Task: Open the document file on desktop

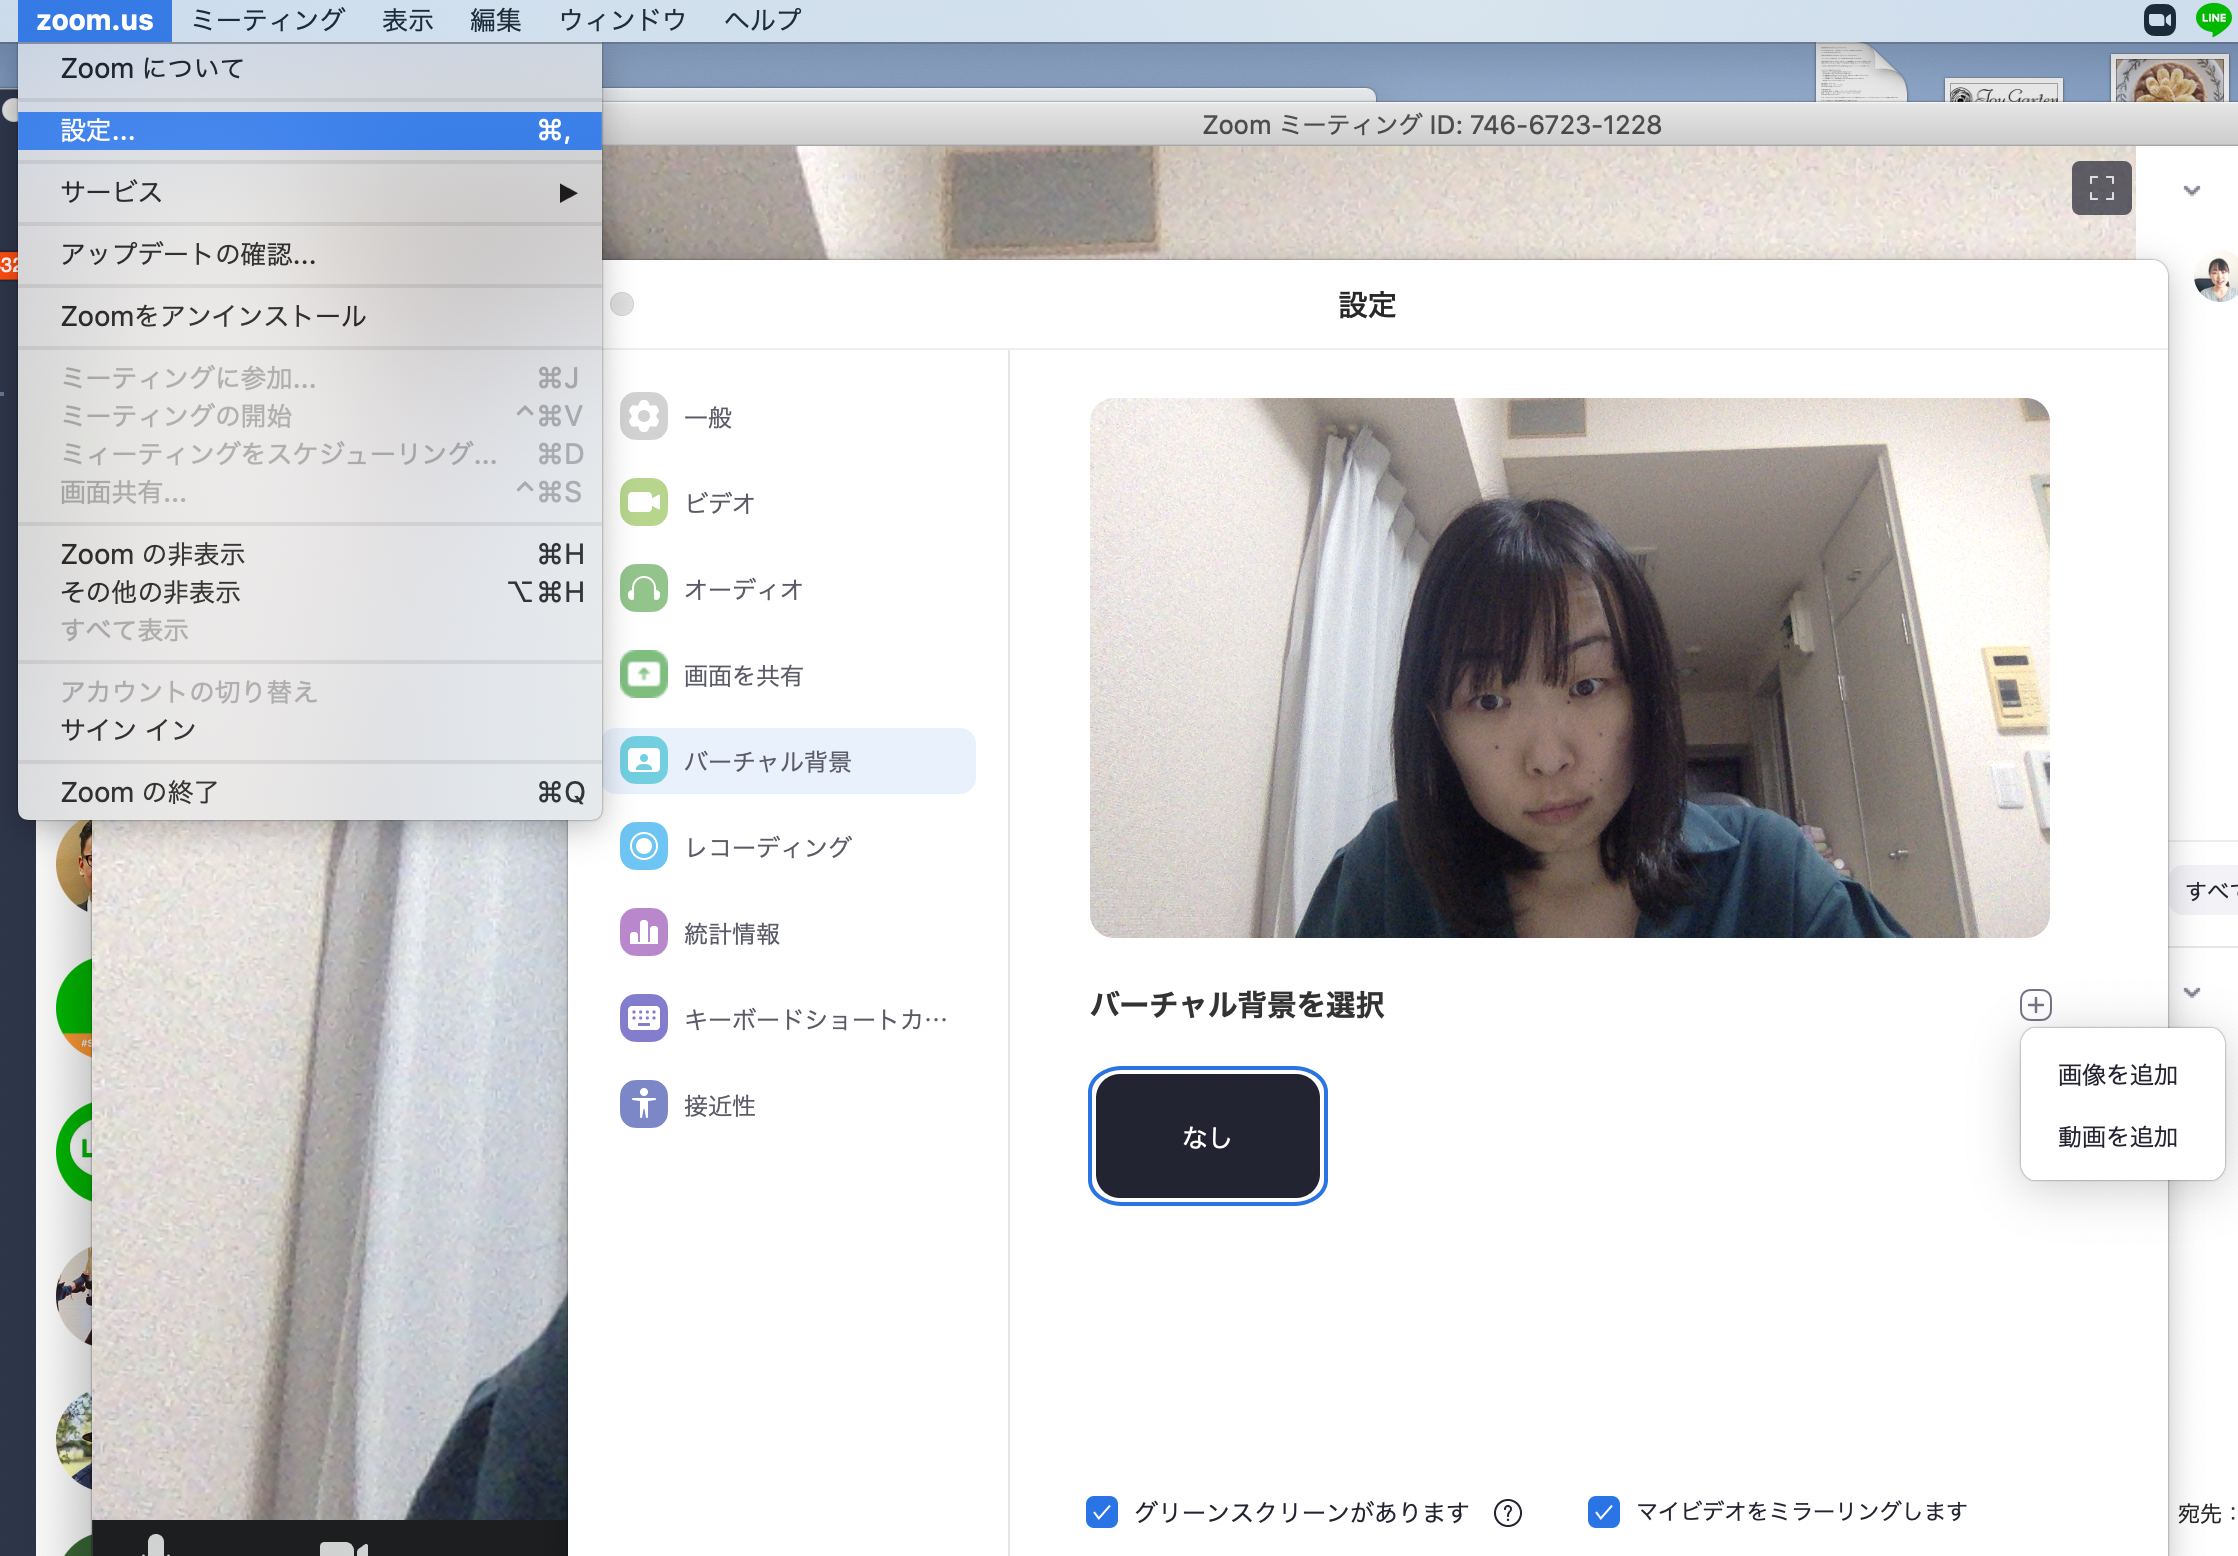Action: coord(1861,73)
